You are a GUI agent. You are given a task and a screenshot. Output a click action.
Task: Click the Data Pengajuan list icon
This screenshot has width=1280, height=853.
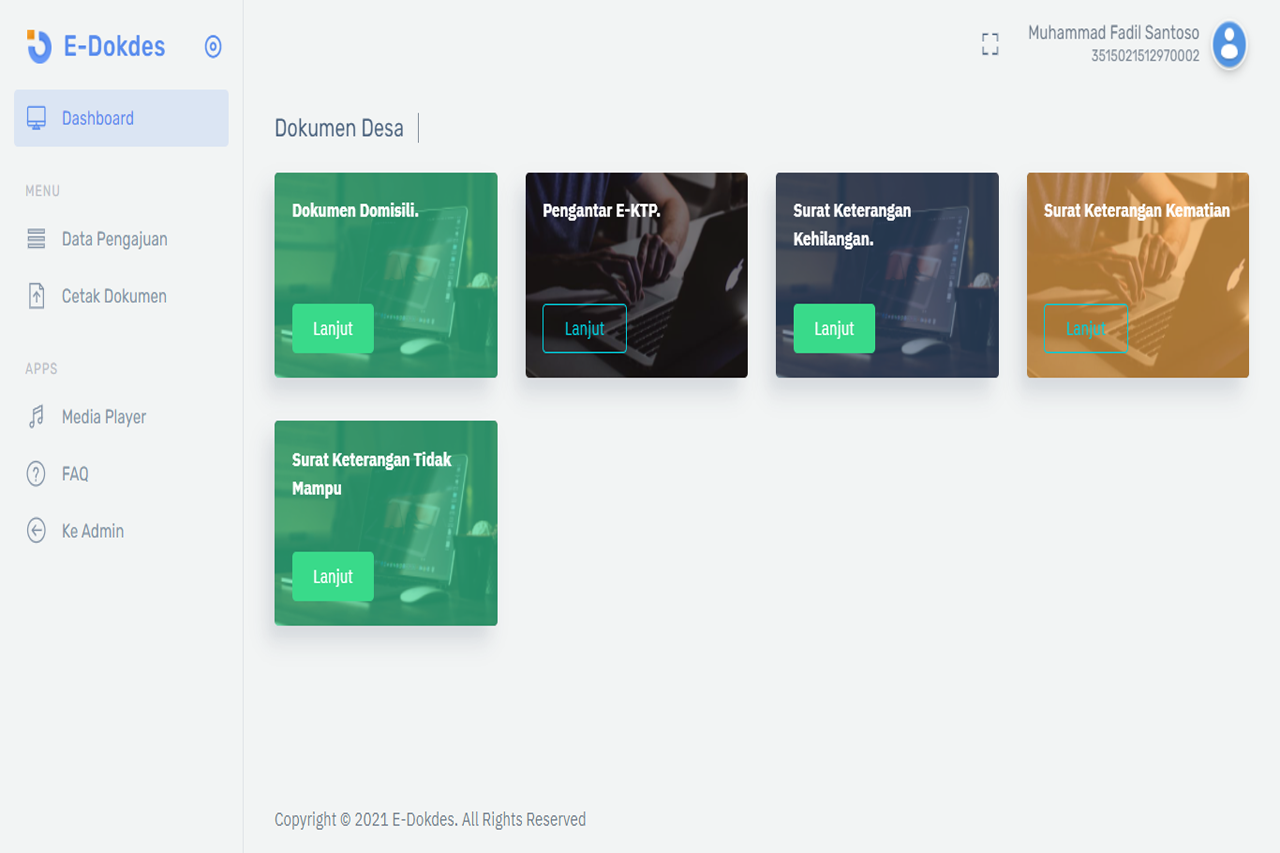click(x=37, y=239)
